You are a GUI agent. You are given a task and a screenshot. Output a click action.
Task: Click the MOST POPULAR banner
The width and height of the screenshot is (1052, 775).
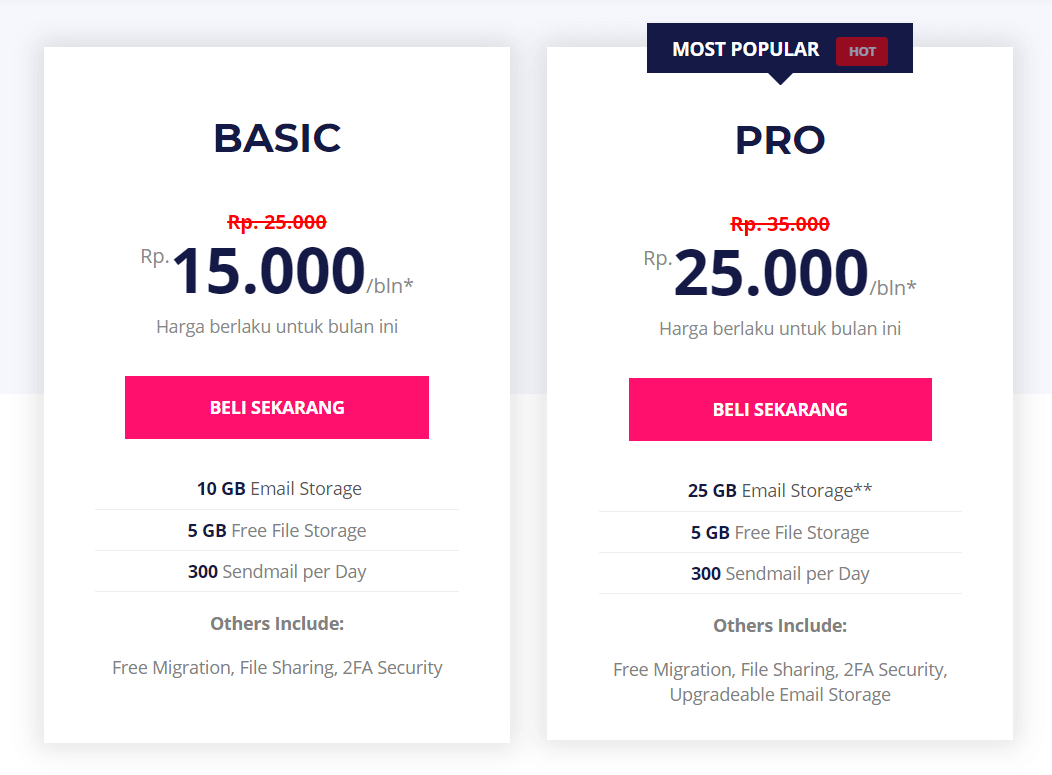[x=780, y=49]
